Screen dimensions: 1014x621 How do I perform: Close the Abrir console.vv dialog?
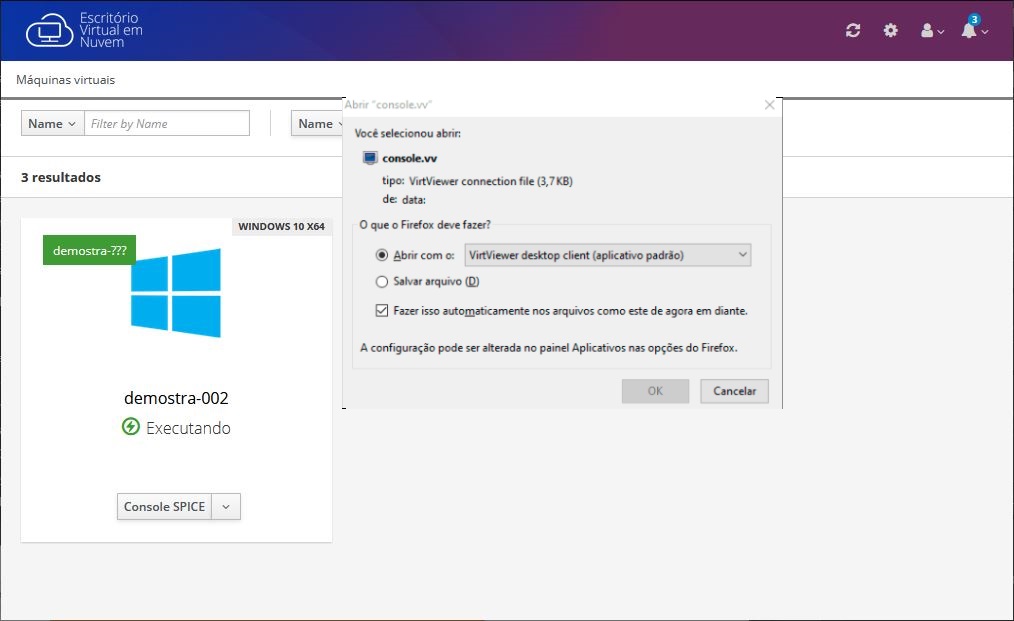(x=769, y=105)
